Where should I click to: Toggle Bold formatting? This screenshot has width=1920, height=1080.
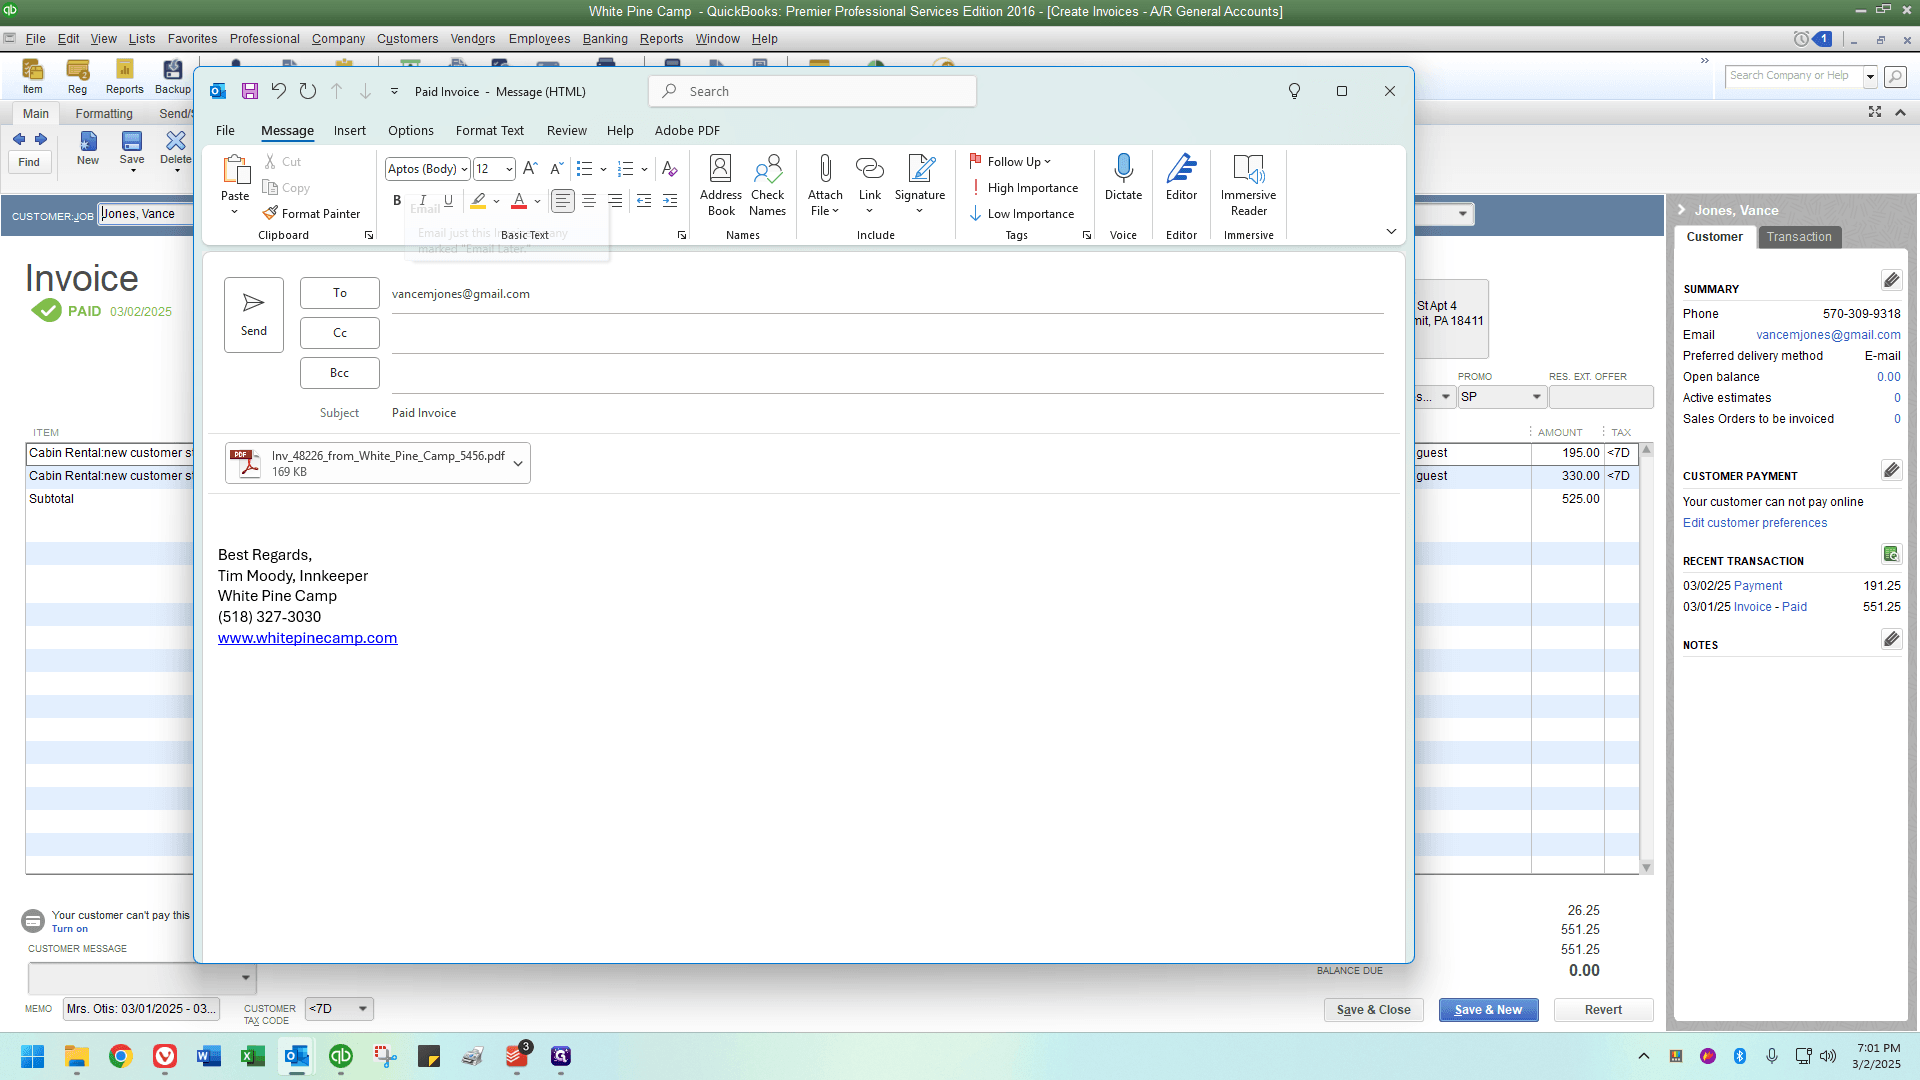click(397, 201)
